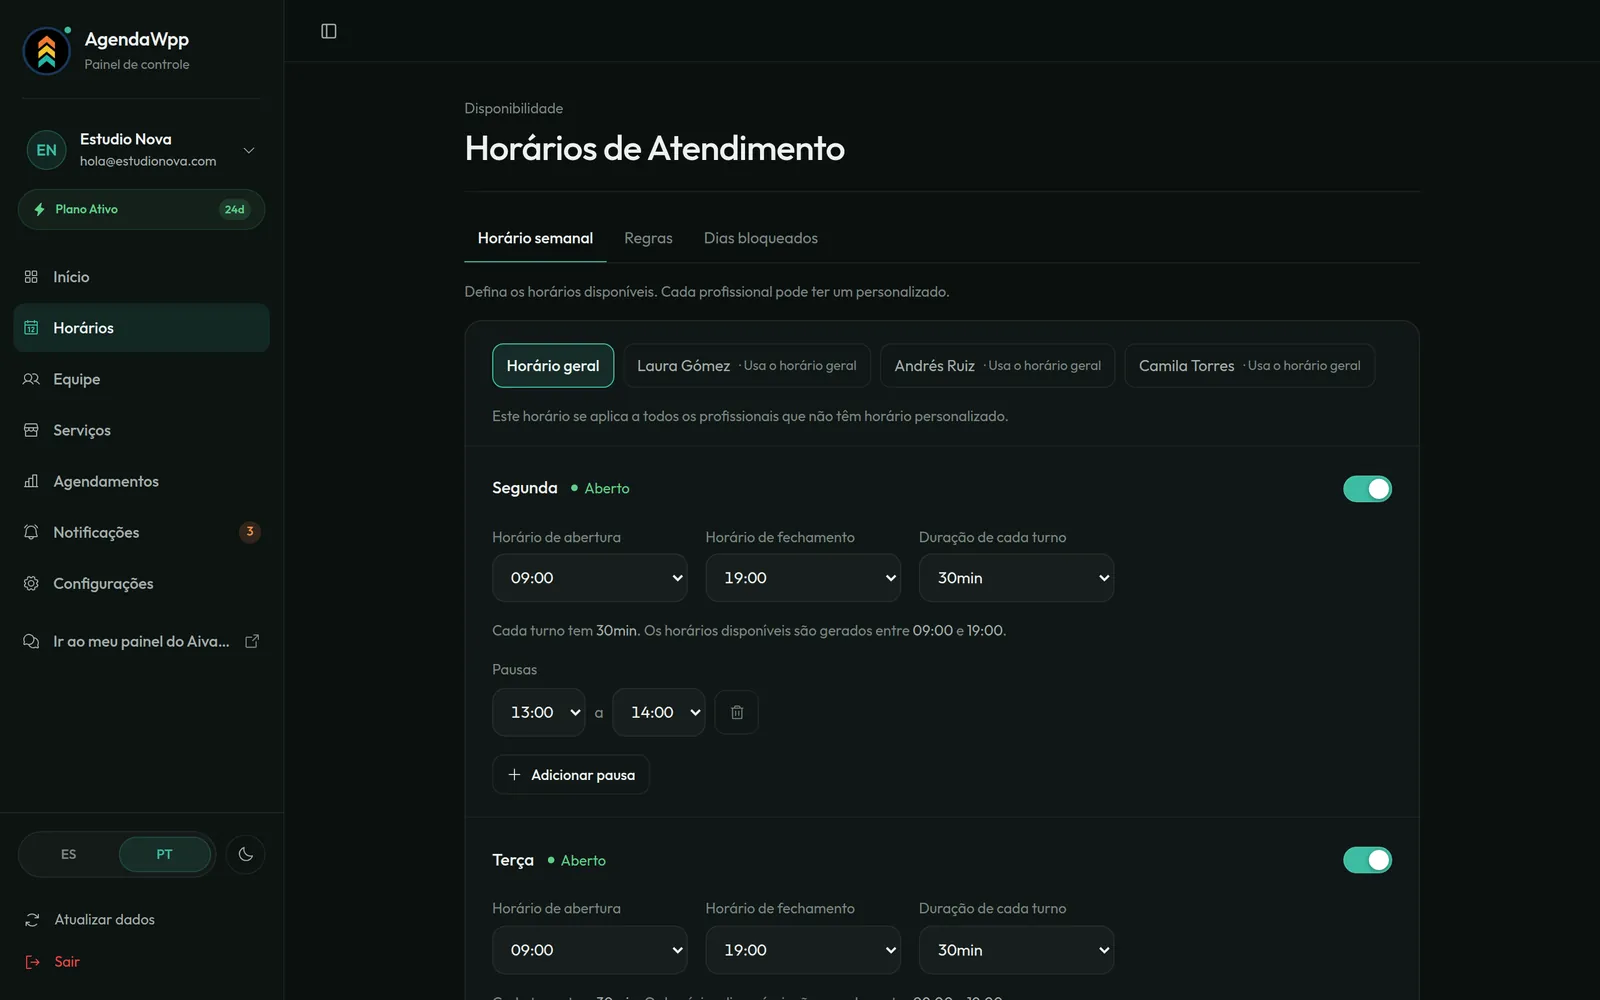The height and width of the screenshot is (1000, 1600).
Task: Click the AgendaWpp logo icon
Action: coord(47,51)
